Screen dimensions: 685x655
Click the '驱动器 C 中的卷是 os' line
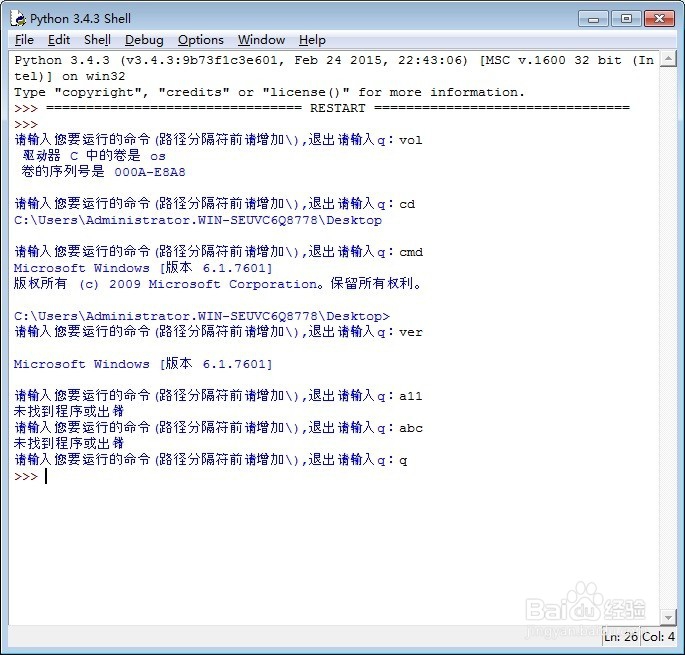click(94, 156)
